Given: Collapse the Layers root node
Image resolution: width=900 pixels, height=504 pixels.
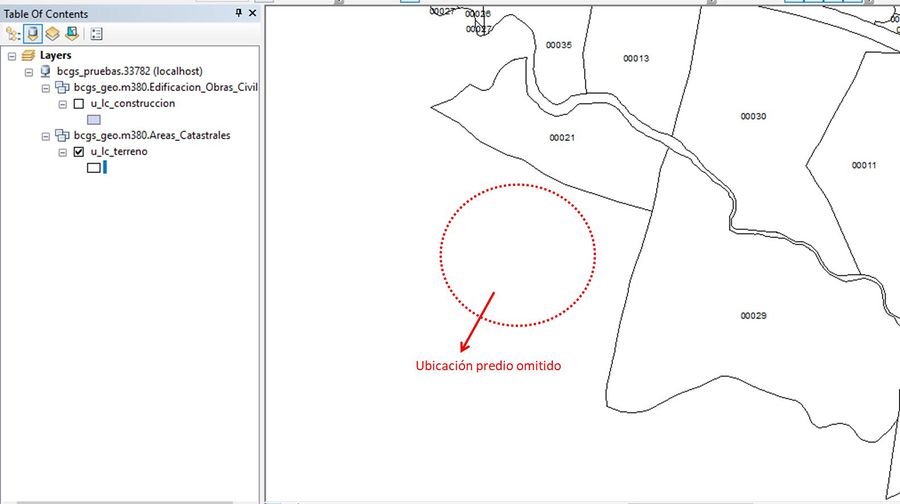Looking at the screenshot, I should (12, 56).
